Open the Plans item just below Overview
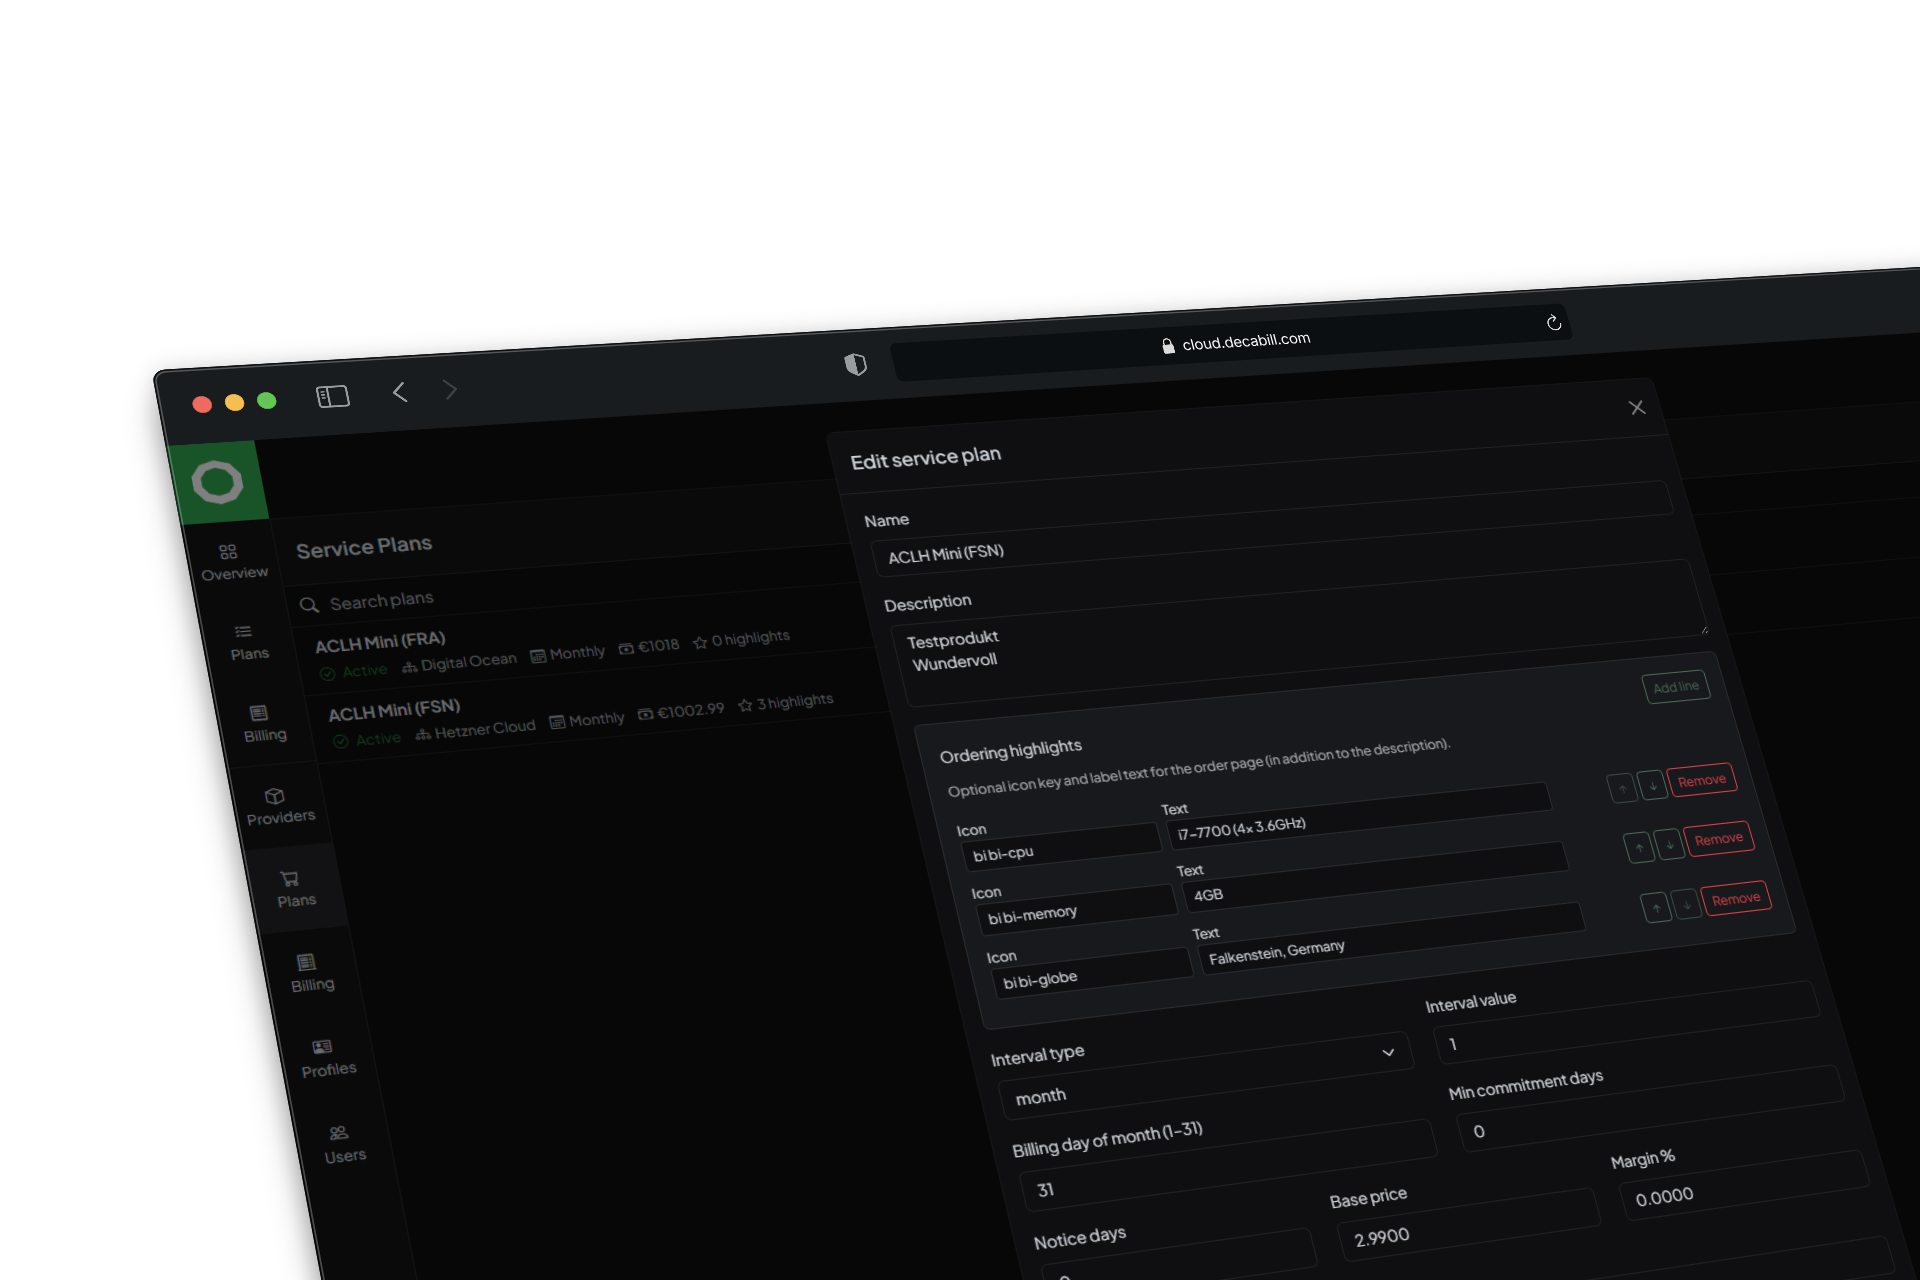Image resolution: width=1920 pixels, height=1280 pixels. [247, 643]
